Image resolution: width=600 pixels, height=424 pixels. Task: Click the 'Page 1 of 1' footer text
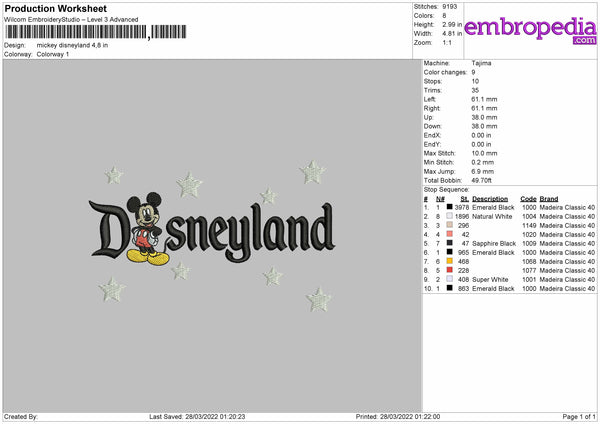[x=579, y=417]
